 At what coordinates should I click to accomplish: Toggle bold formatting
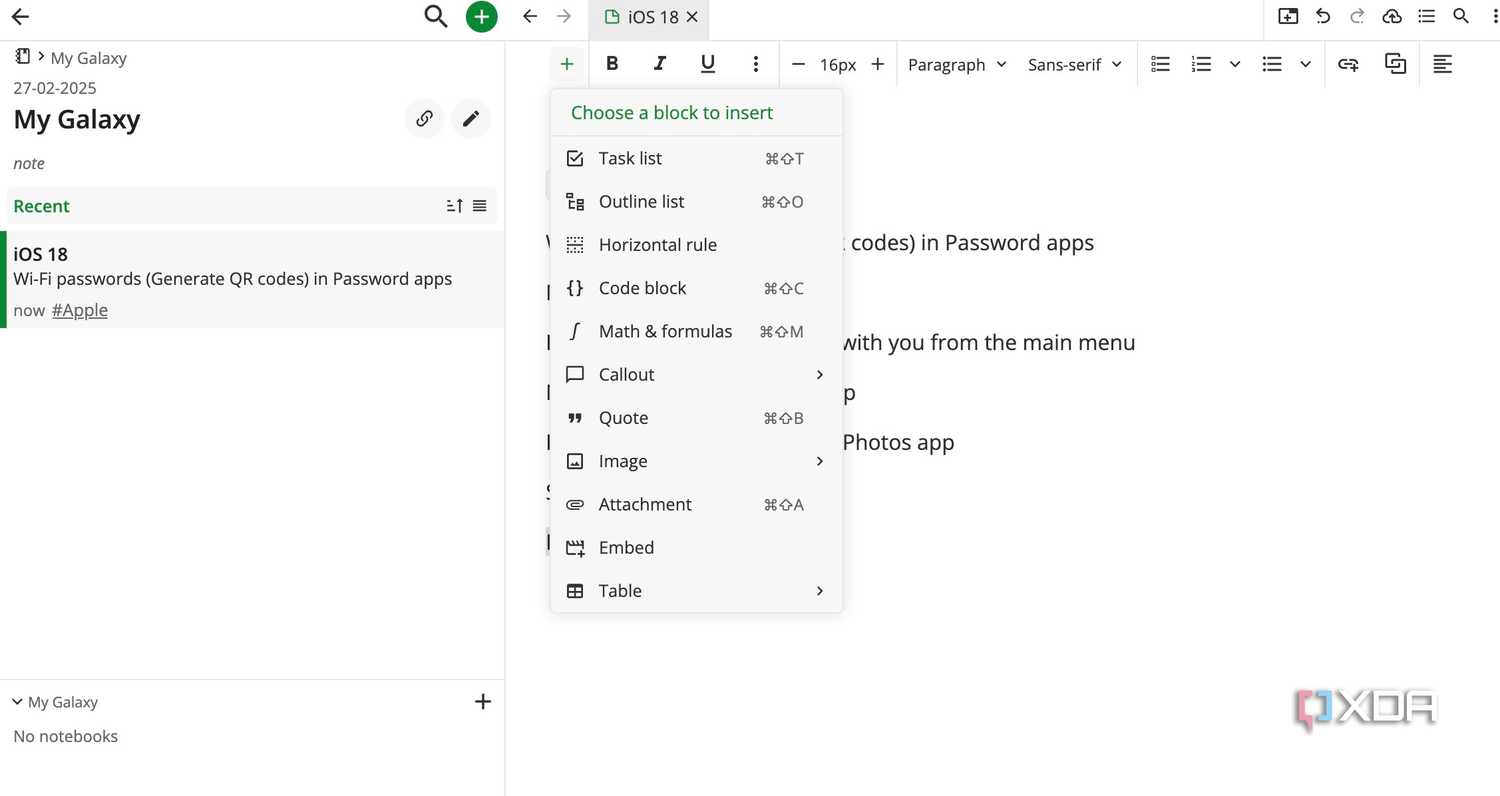coord(612,64)
